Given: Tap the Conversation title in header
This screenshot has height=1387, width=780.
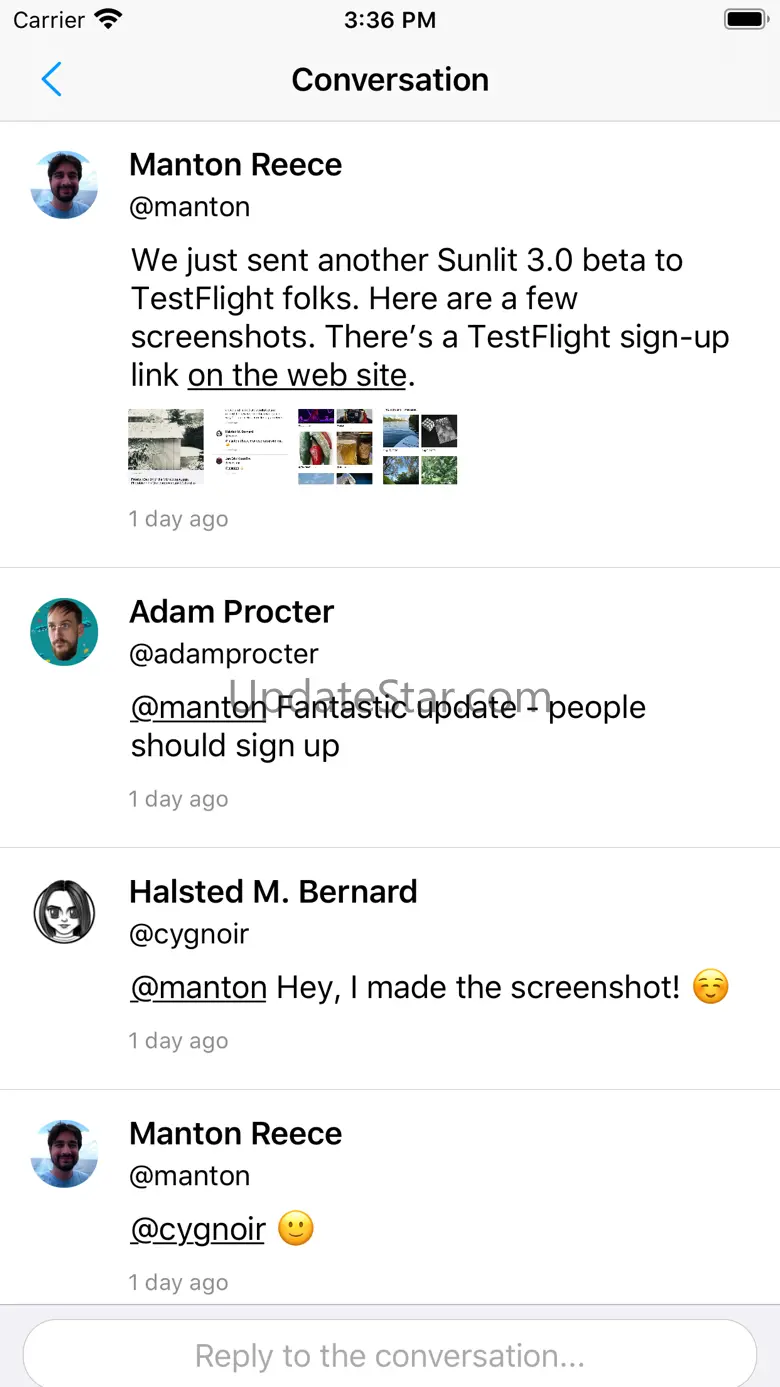Looking at the screenshot, I should (390, 79).
